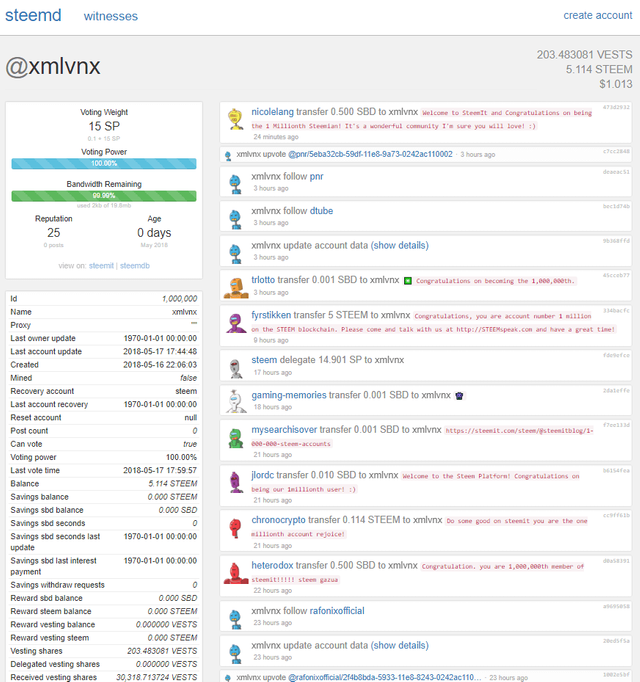Click small avatar in pnr upvote row
640x682 pixels.
tap(228, 156)
